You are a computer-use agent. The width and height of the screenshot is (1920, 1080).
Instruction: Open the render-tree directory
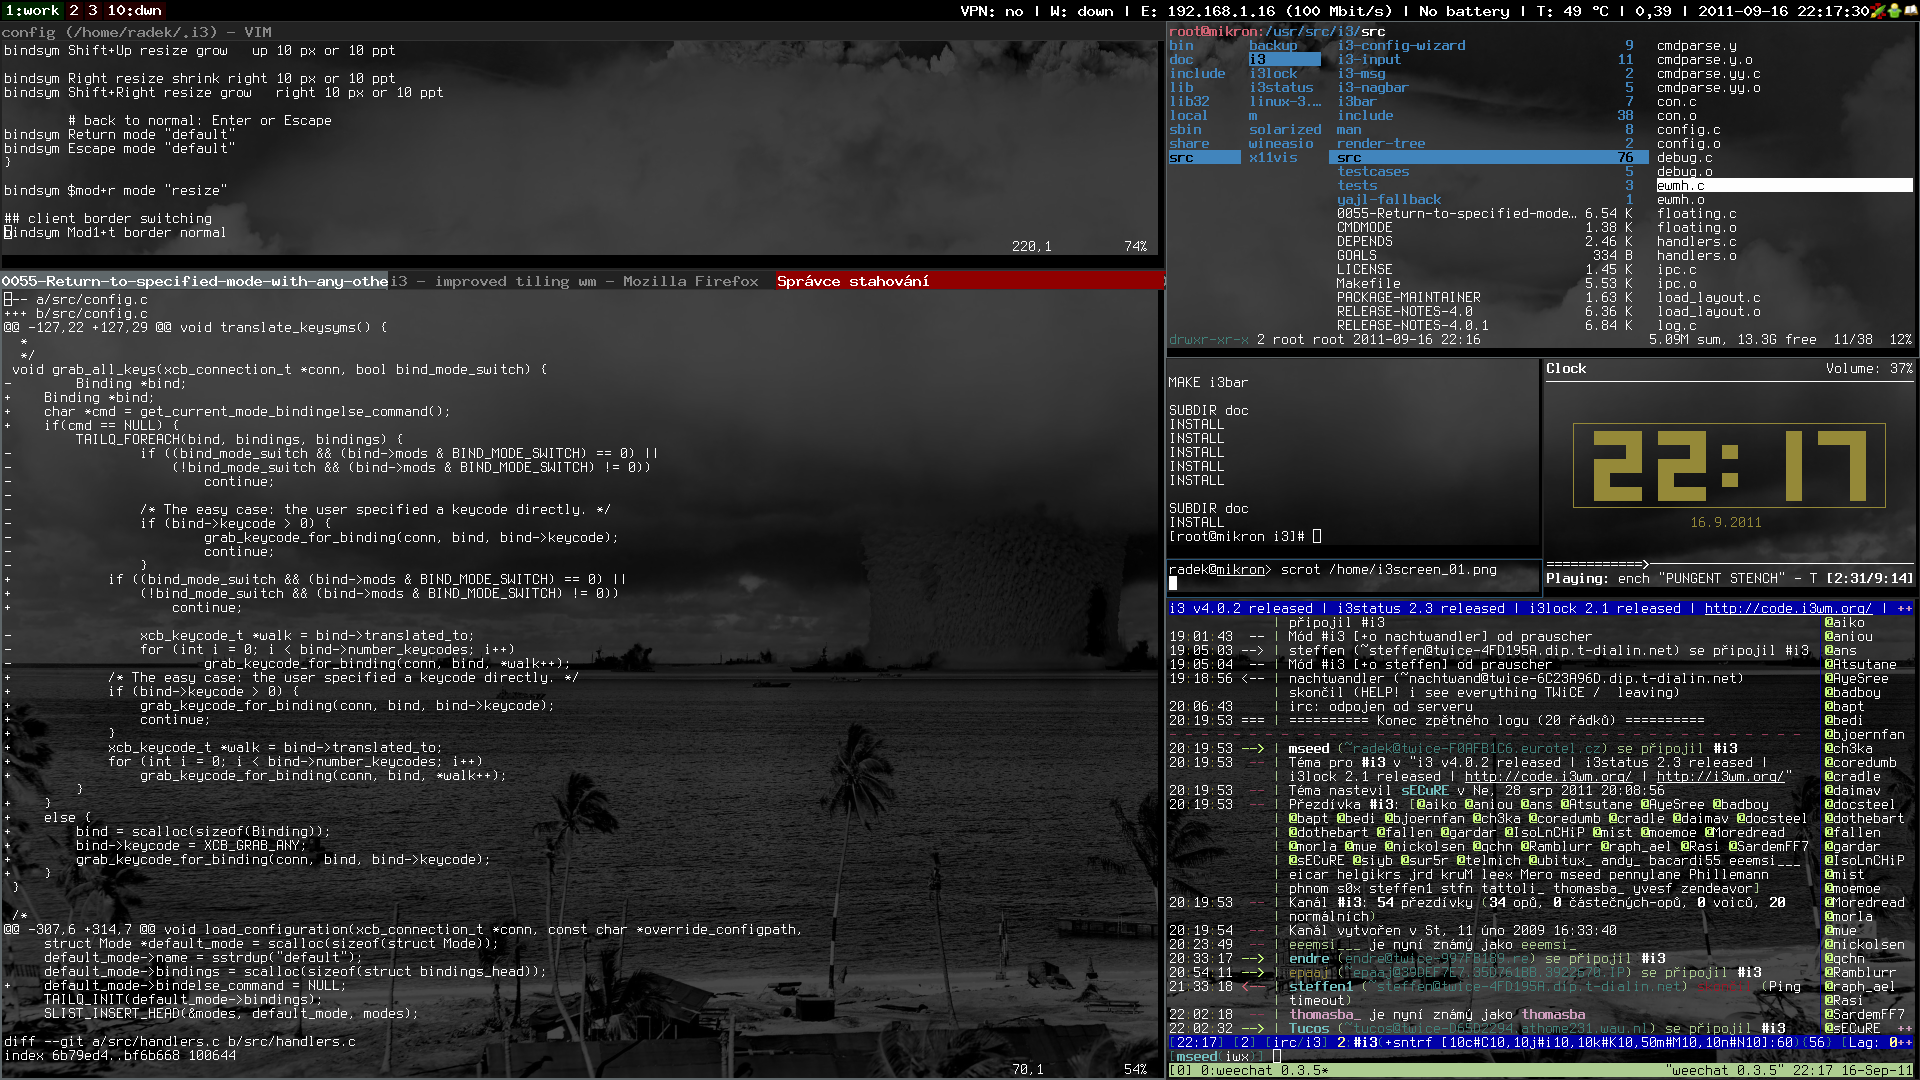[x=1380, y=144]
